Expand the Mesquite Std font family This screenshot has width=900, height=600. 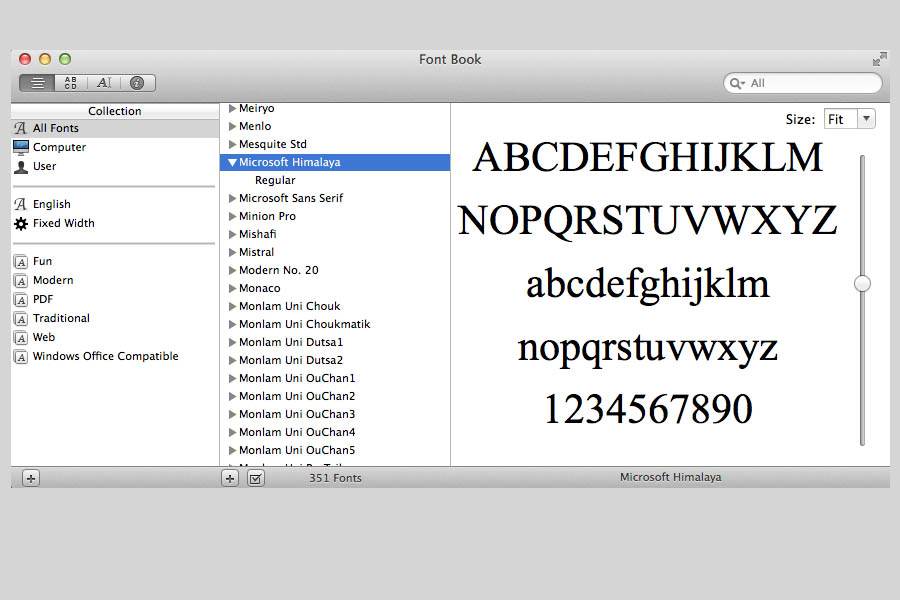tap(232, 144)
